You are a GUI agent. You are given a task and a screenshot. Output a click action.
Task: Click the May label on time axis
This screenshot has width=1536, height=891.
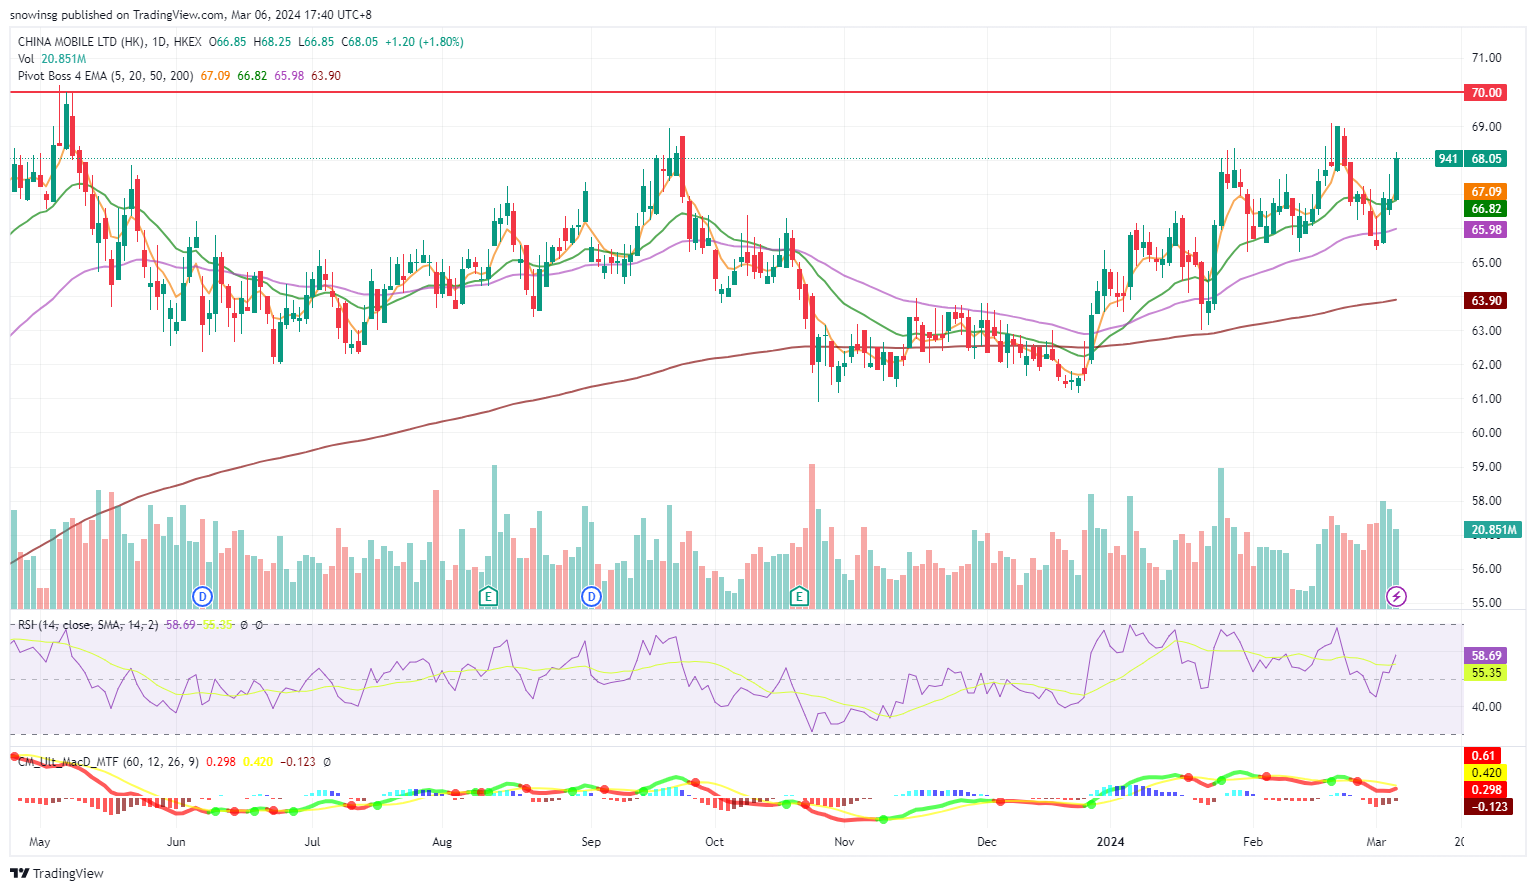tap(40, 842)
